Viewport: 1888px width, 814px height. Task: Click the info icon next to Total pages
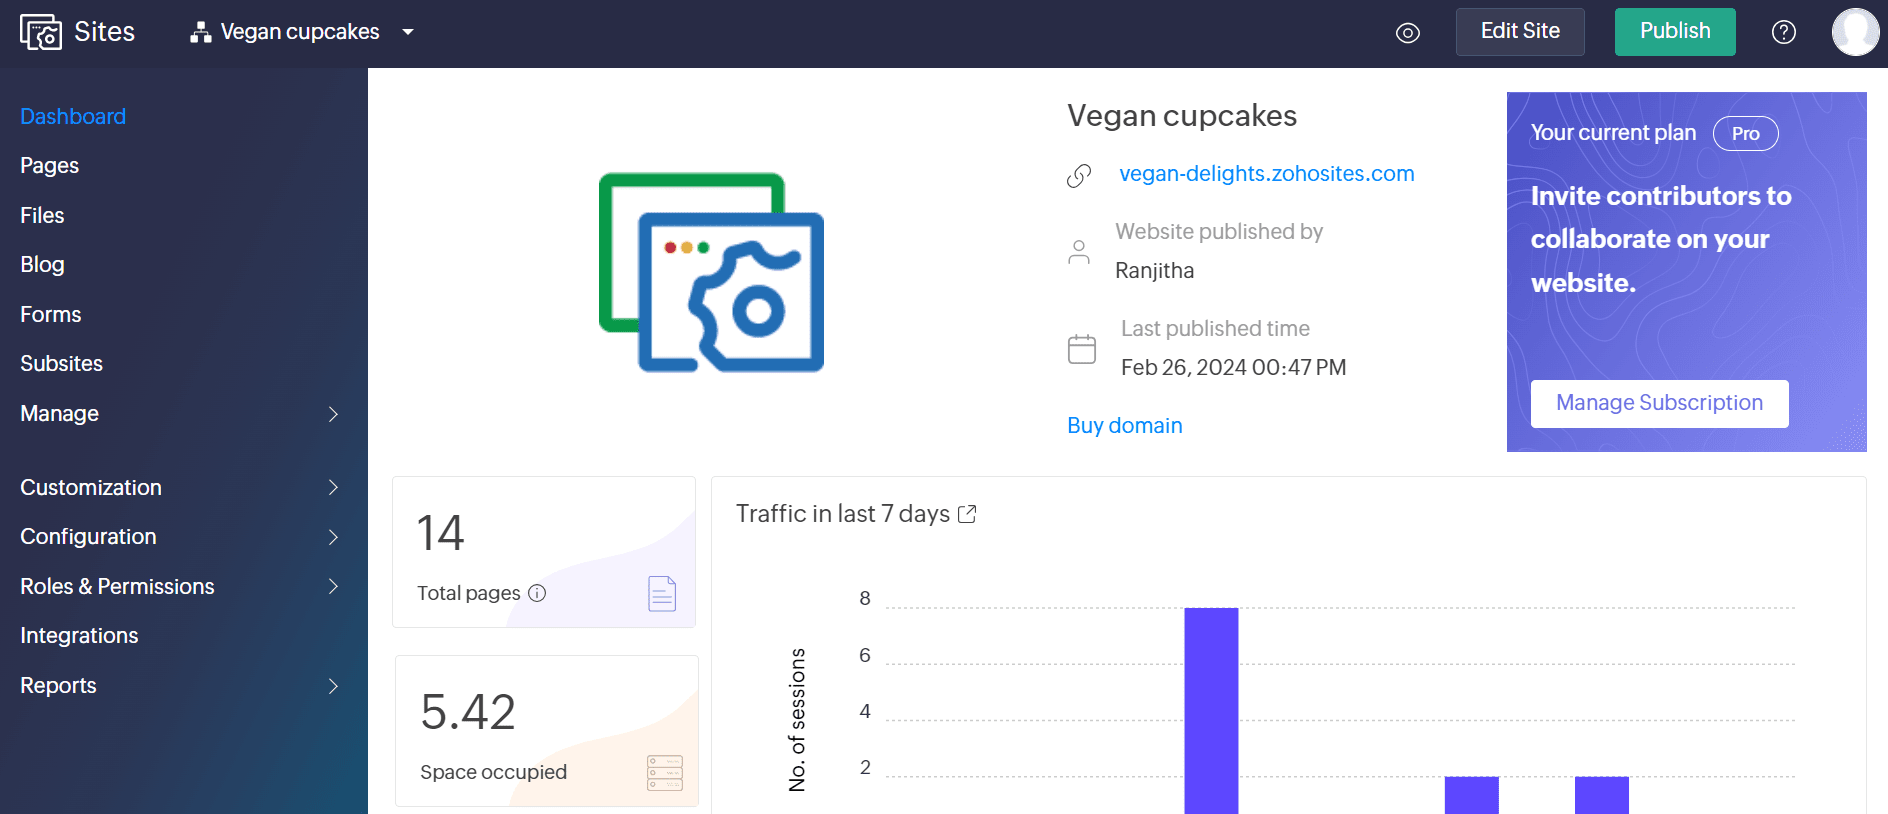point(537,593)
